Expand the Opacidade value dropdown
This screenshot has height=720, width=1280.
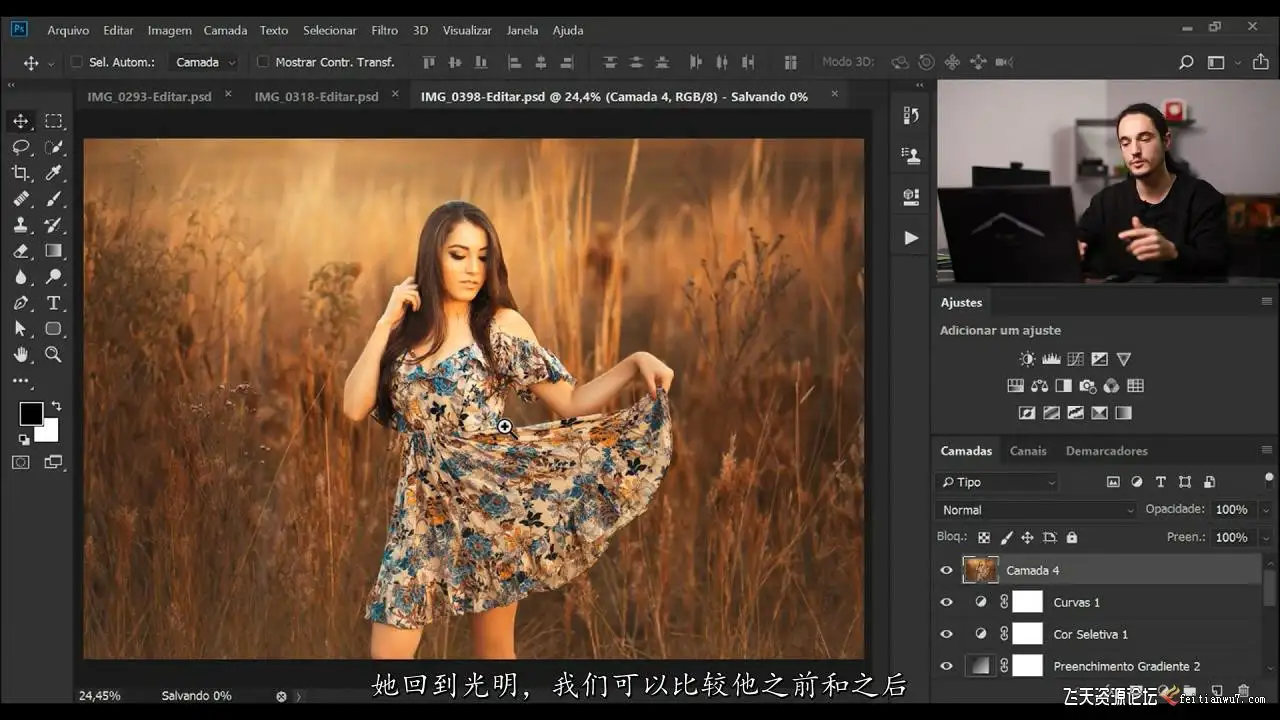coord(1265,510)
